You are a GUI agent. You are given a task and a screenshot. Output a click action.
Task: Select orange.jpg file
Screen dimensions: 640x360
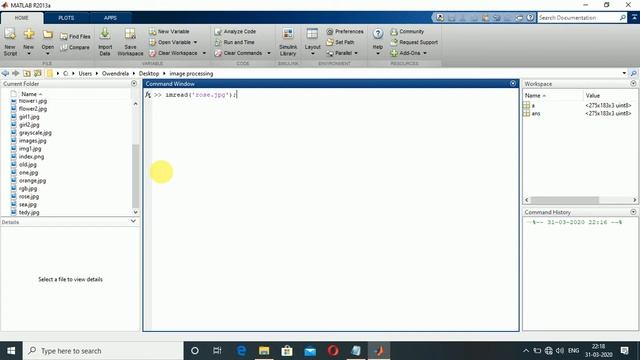pos(32,180)
